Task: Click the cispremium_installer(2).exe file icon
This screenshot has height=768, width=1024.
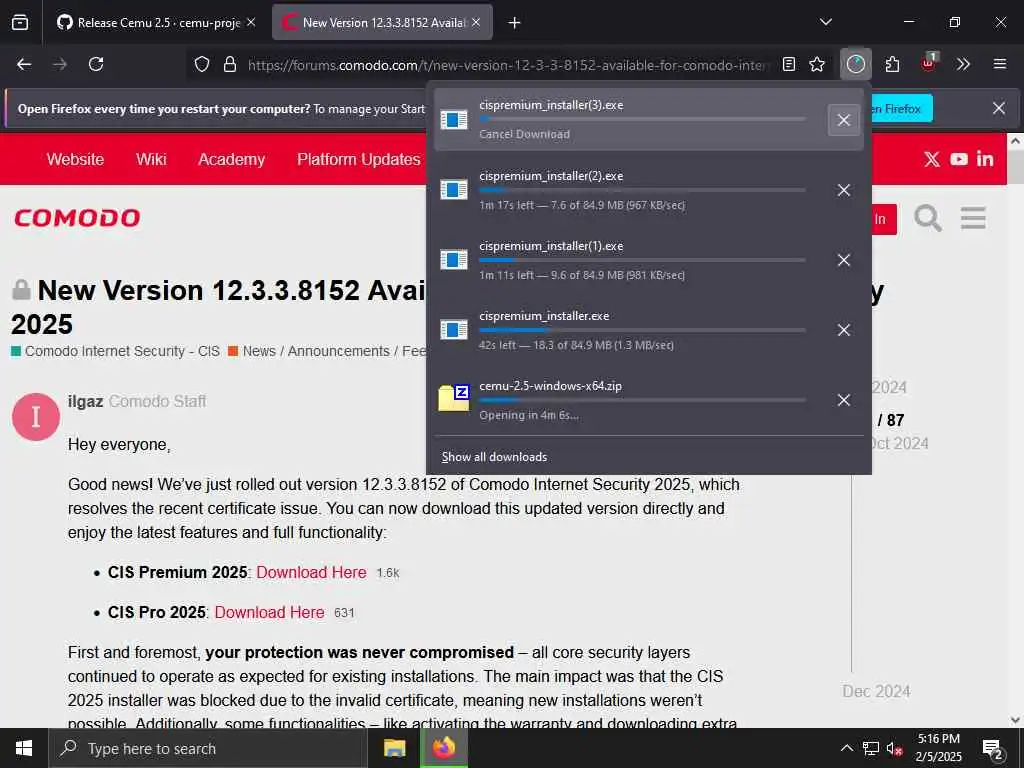Action: 454,189
